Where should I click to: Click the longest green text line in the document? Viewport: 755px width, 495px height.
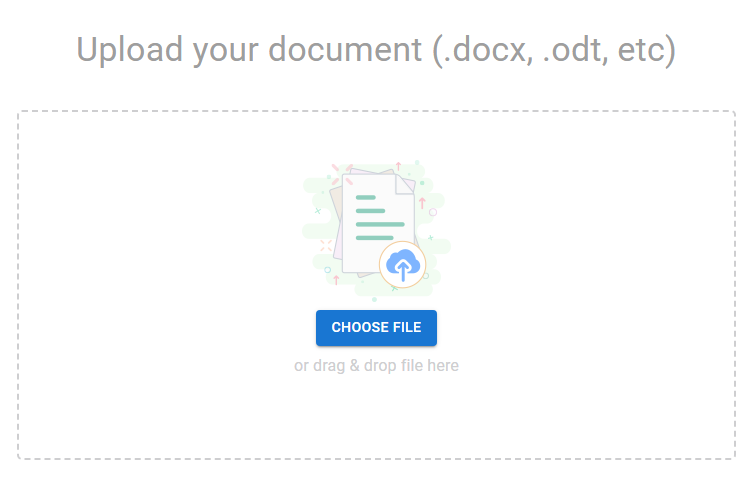(380, 224)
